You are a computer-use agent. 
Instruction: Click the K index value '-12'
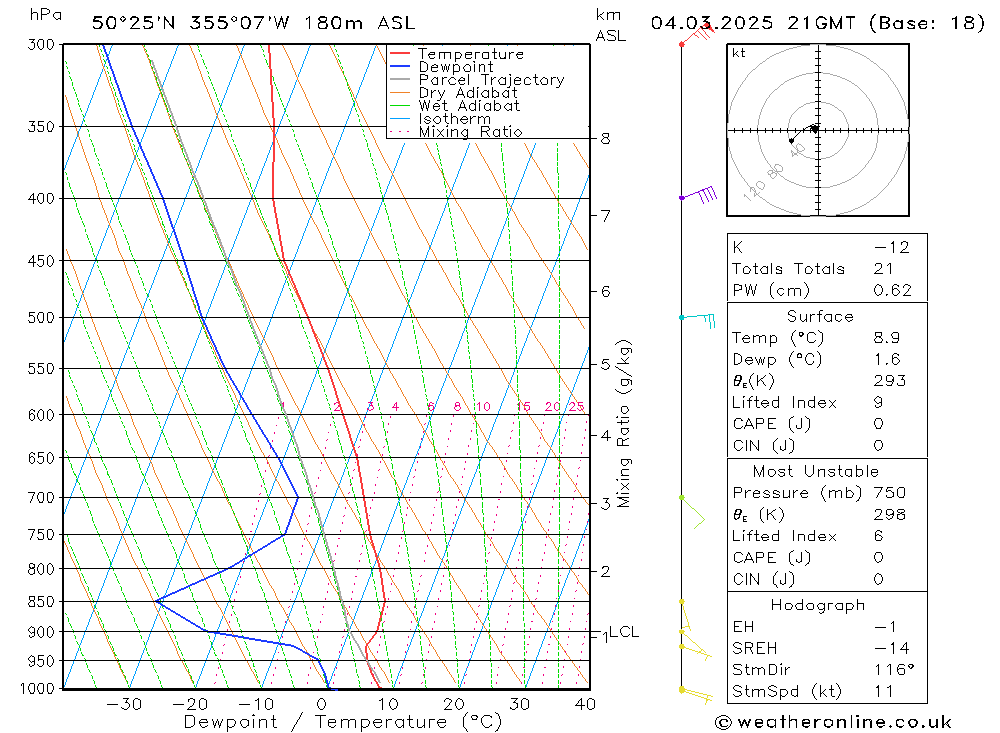(892, 248)
